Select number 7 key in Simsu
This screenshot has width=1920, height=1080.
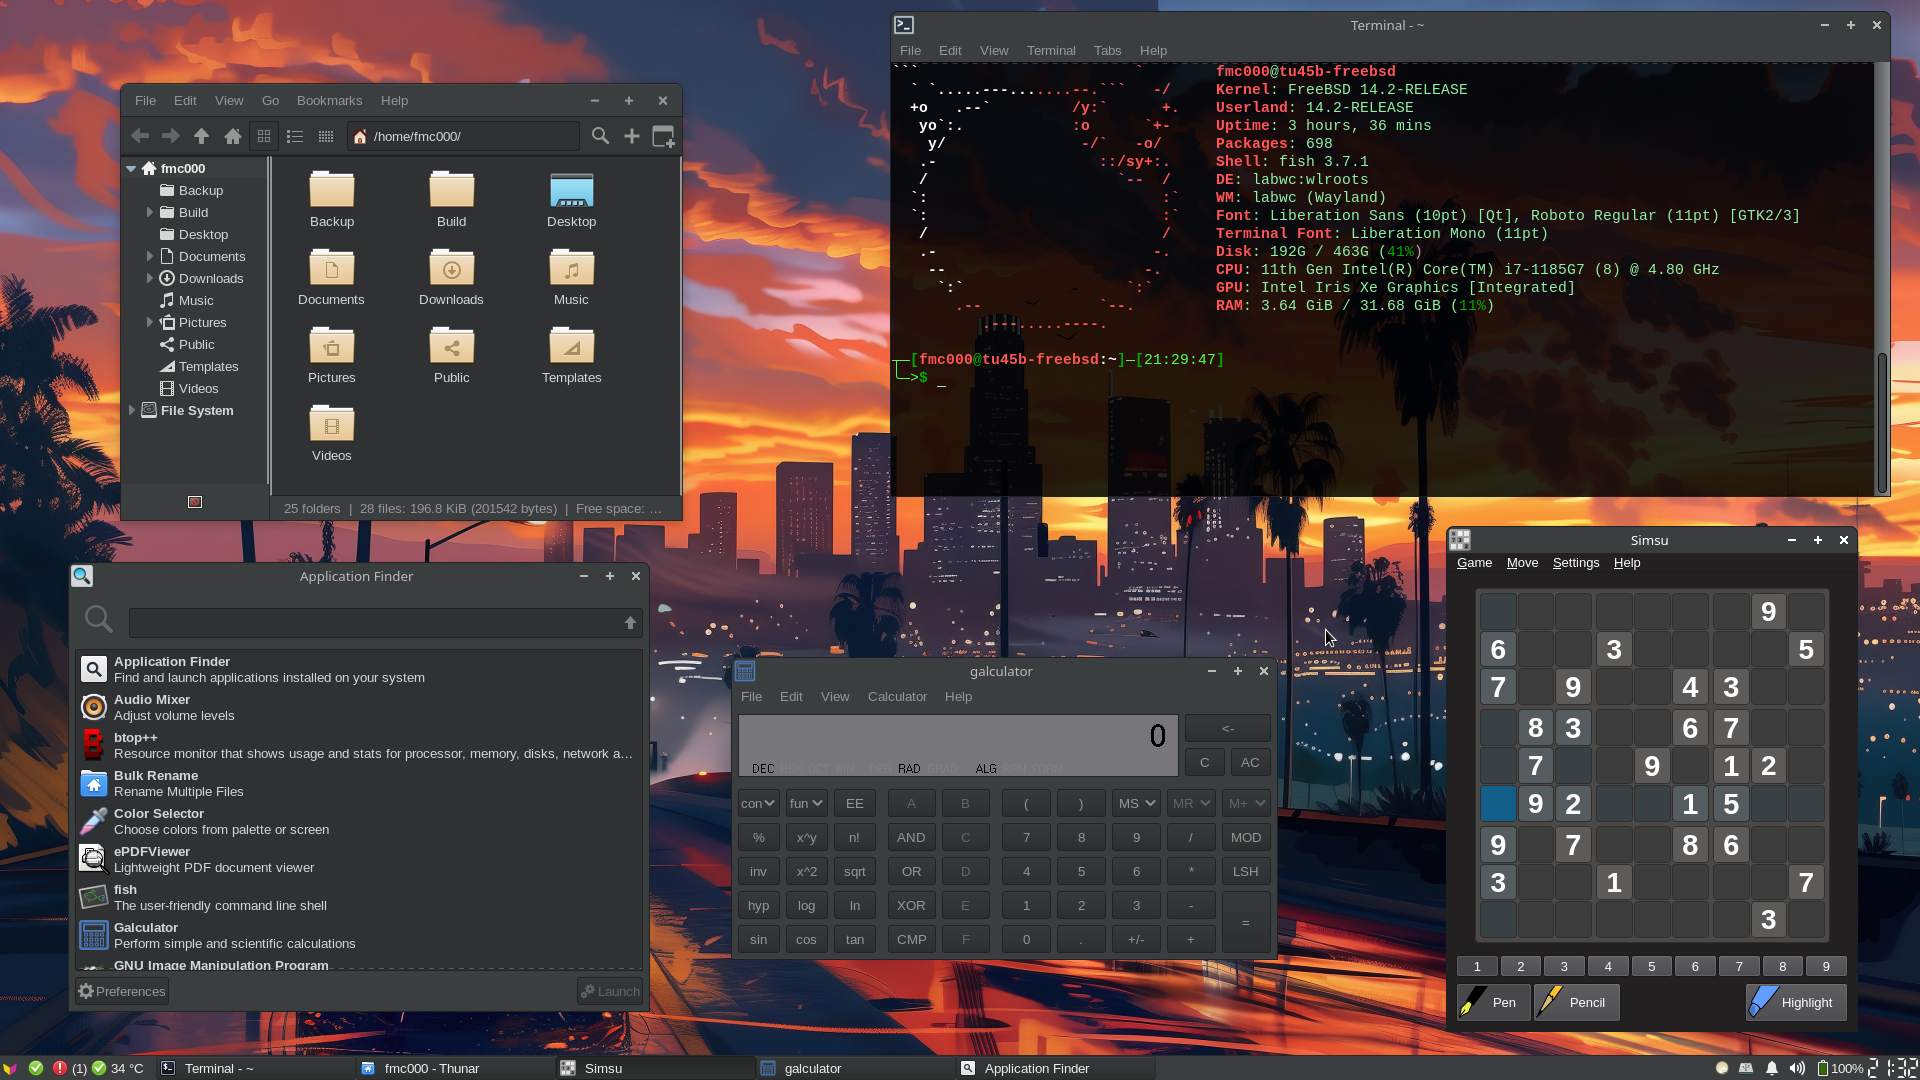1739,966
